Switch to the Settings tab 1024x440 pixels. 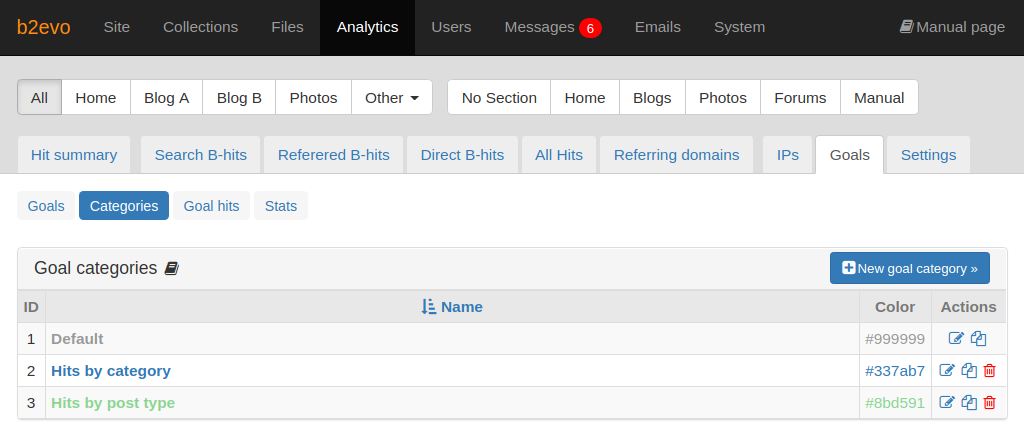click(928, 155)
